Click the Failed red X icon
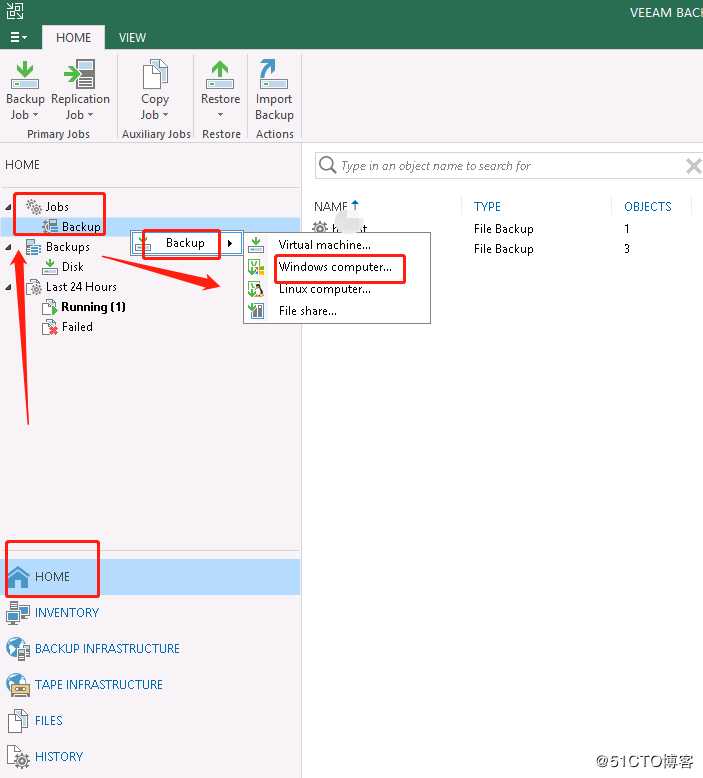Screen dimensions: 703x778 click(50, 327)
